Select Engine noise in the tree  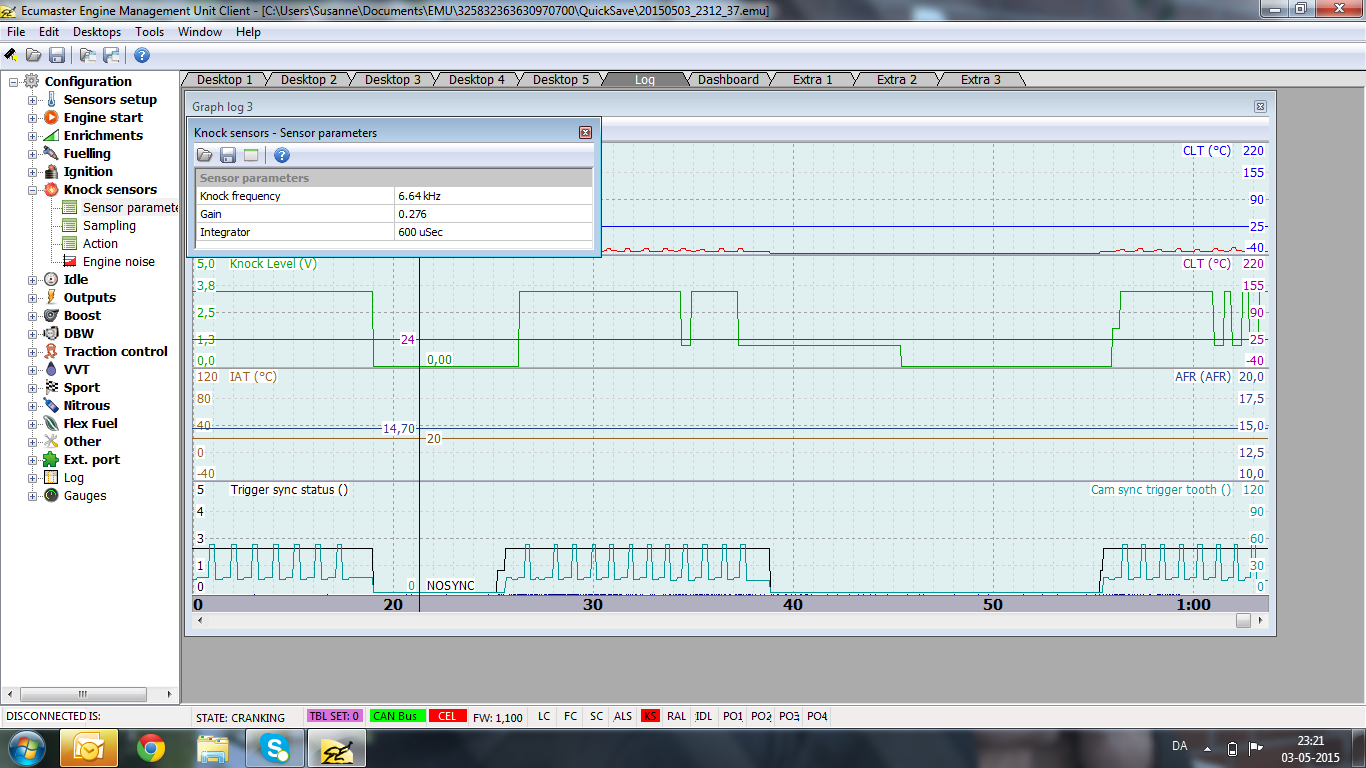click(118, 262)
